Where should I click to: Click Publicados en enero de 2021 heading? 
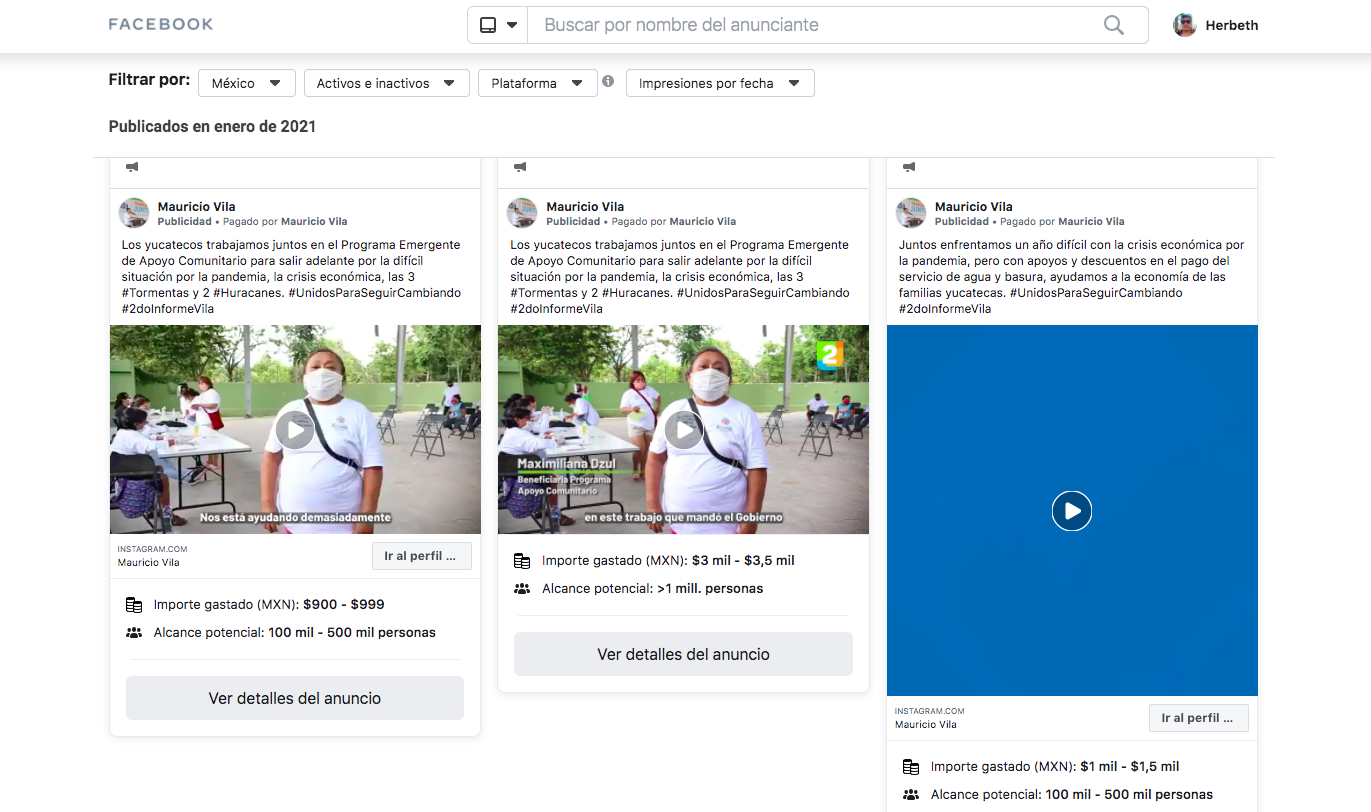[x=212, y=126]
